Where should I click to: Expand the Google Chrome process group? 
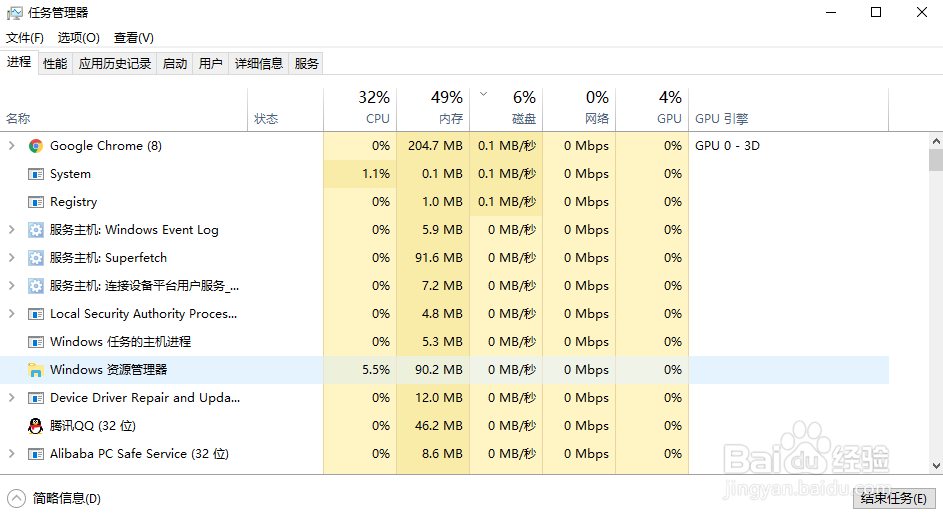(11, 146)
